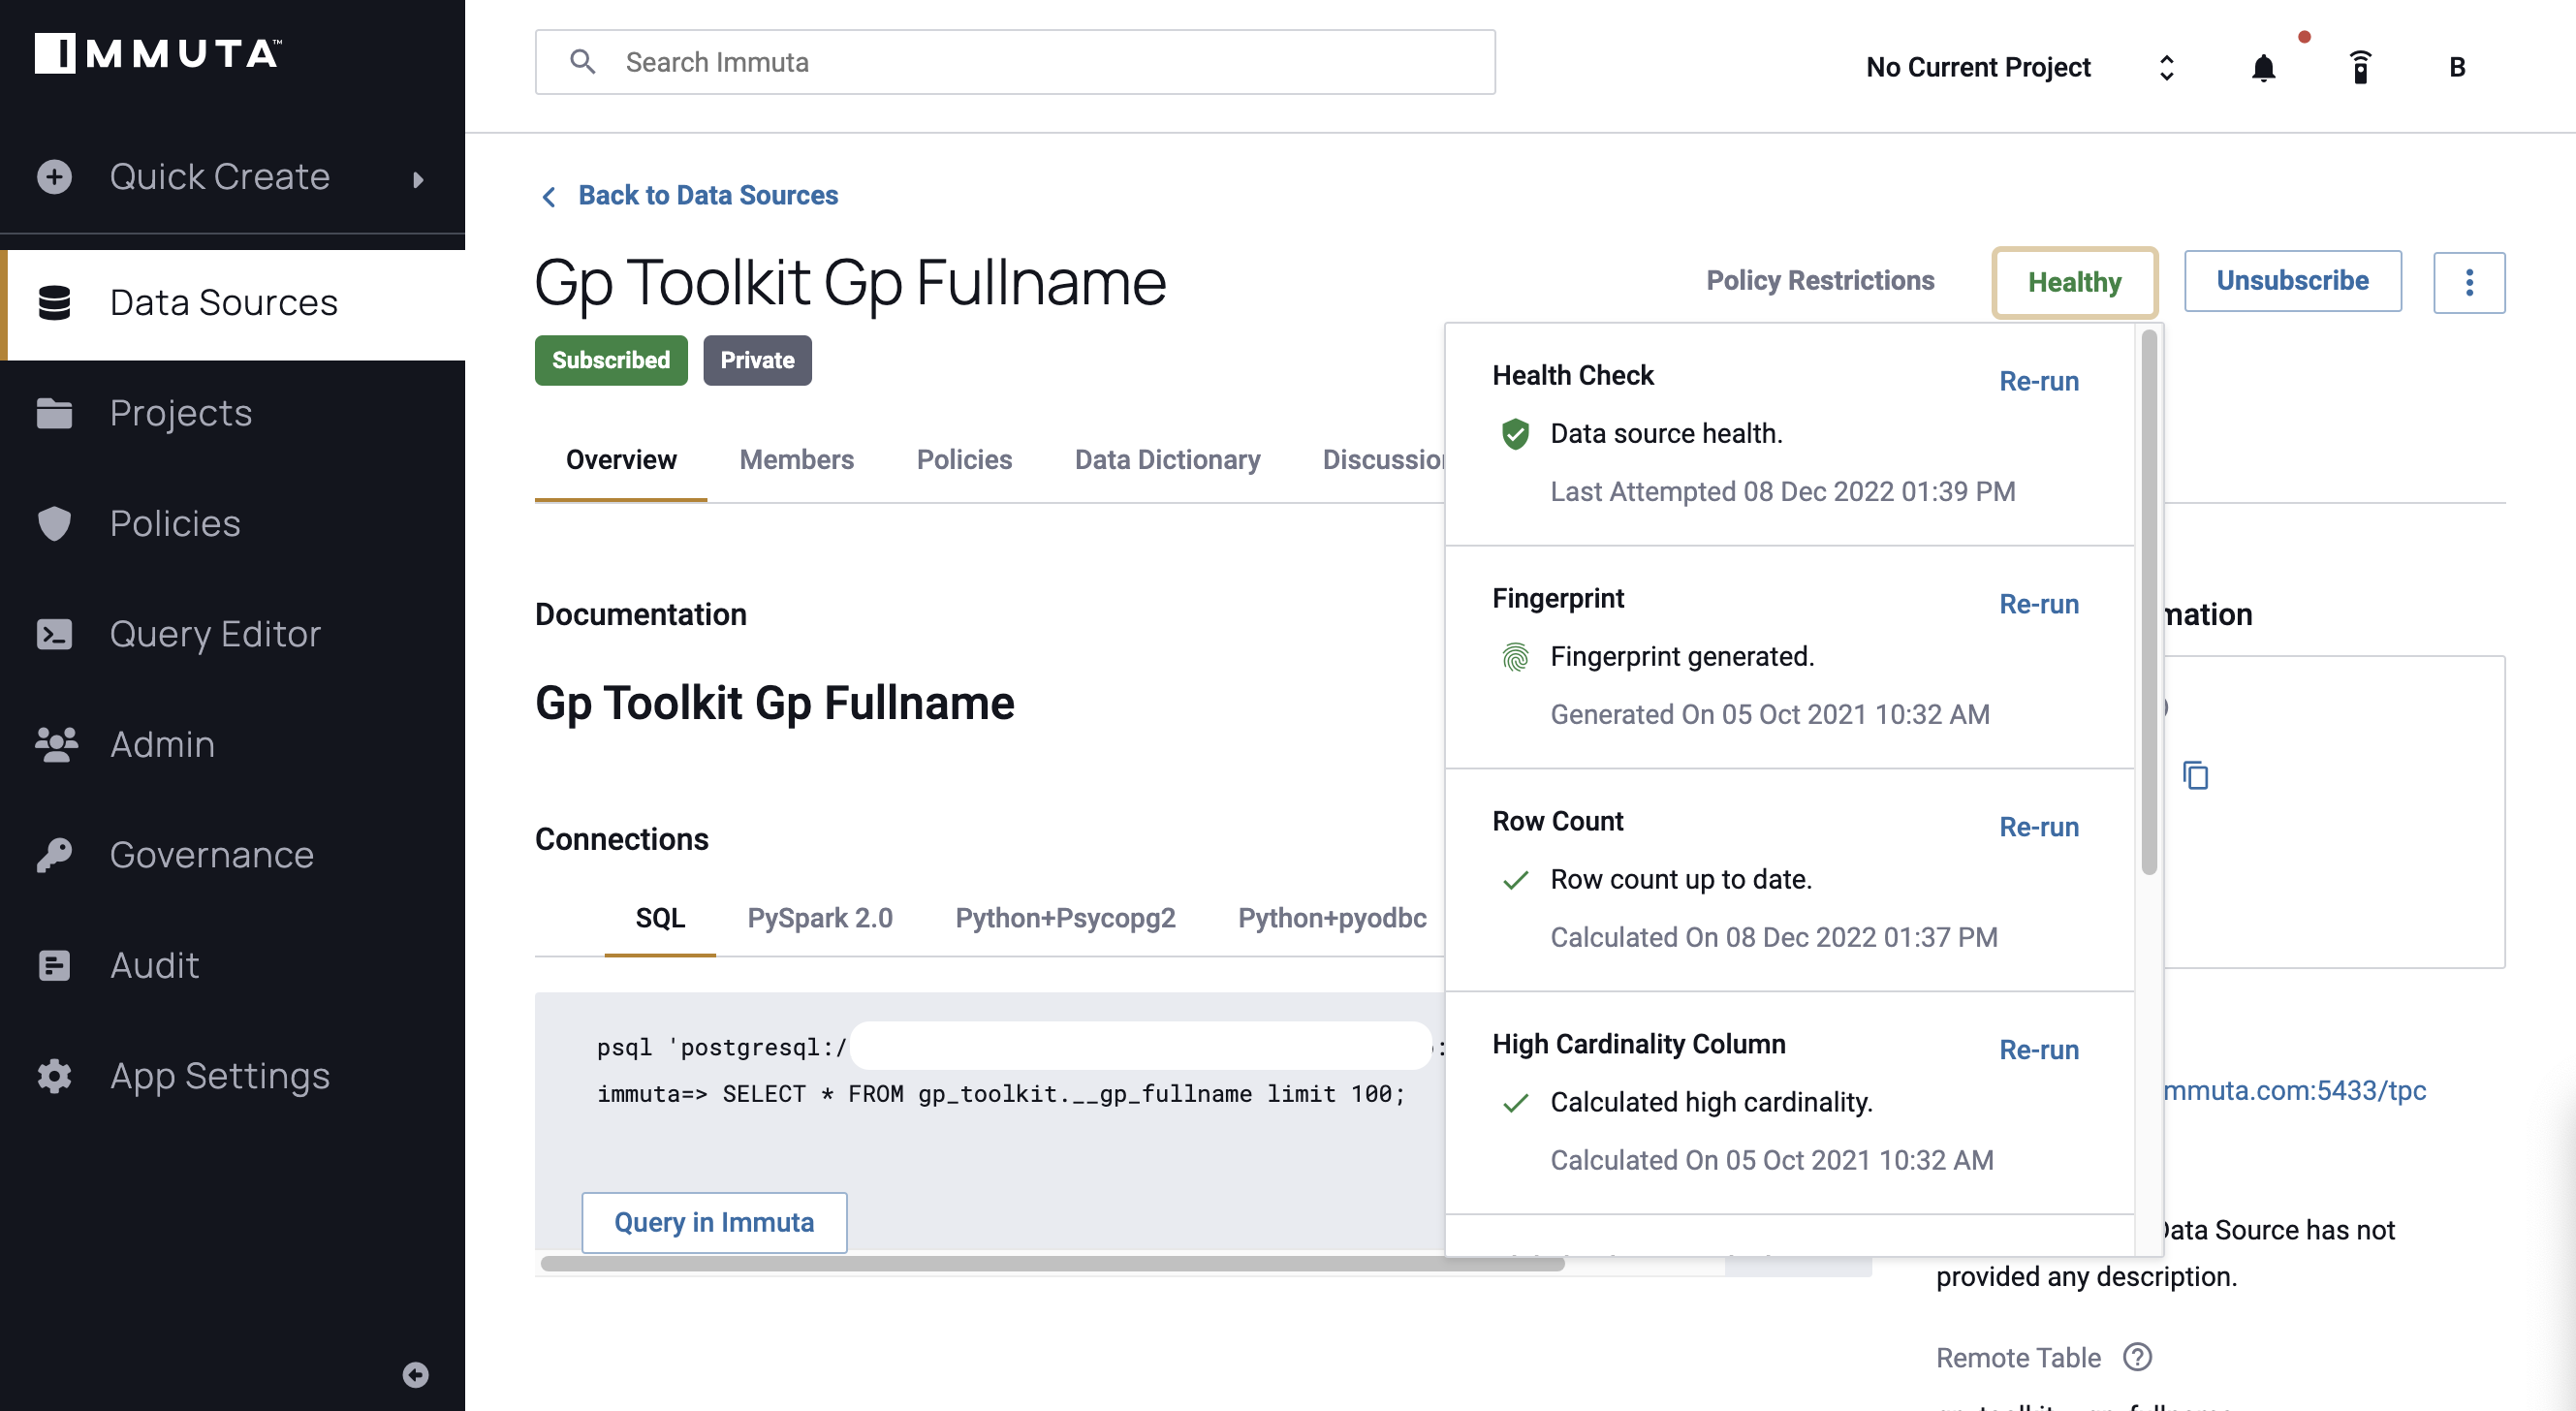Click the Projects folder icon

54,413
